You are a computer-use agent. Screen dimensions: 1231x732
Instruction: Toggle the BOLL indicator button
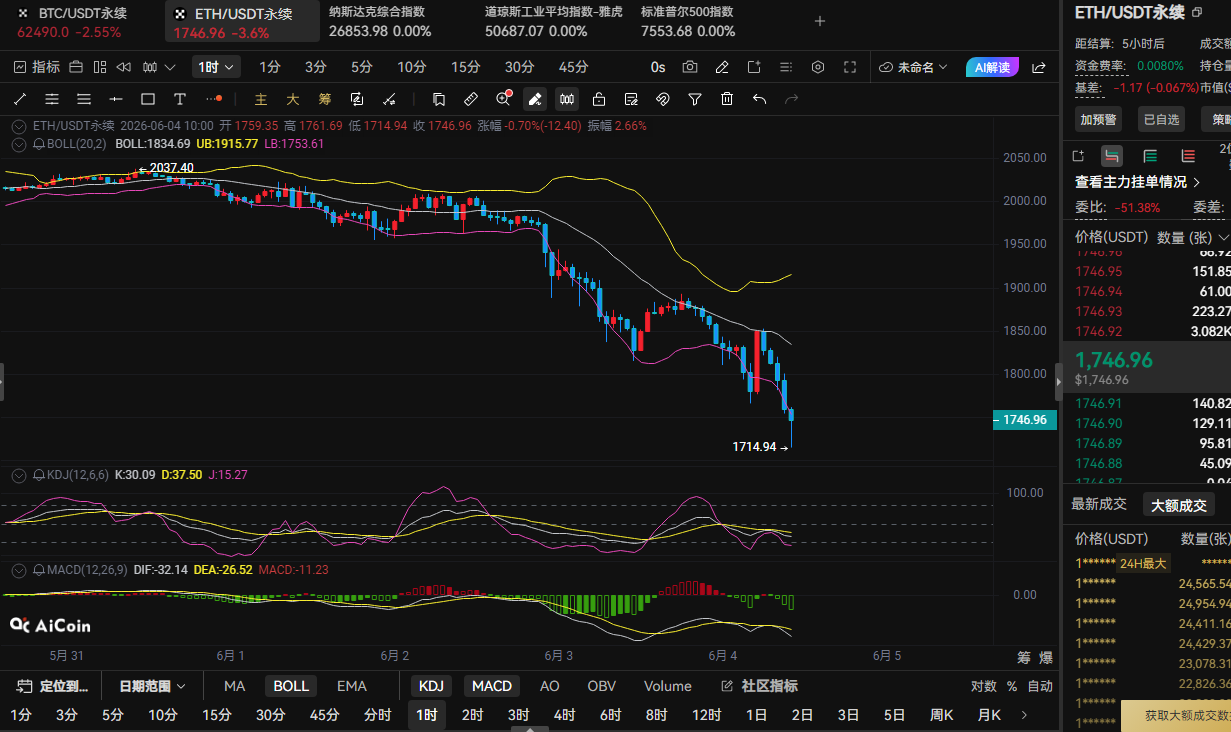click(291, 686)
